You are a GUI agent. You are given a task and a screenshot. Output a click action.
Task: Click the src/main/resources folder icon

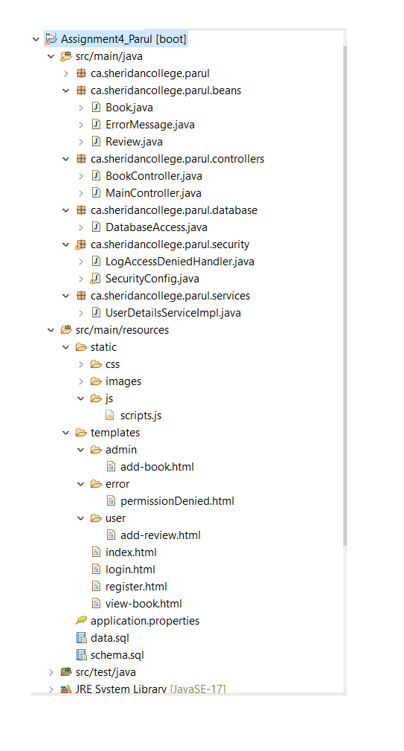[x=66, y=330]
